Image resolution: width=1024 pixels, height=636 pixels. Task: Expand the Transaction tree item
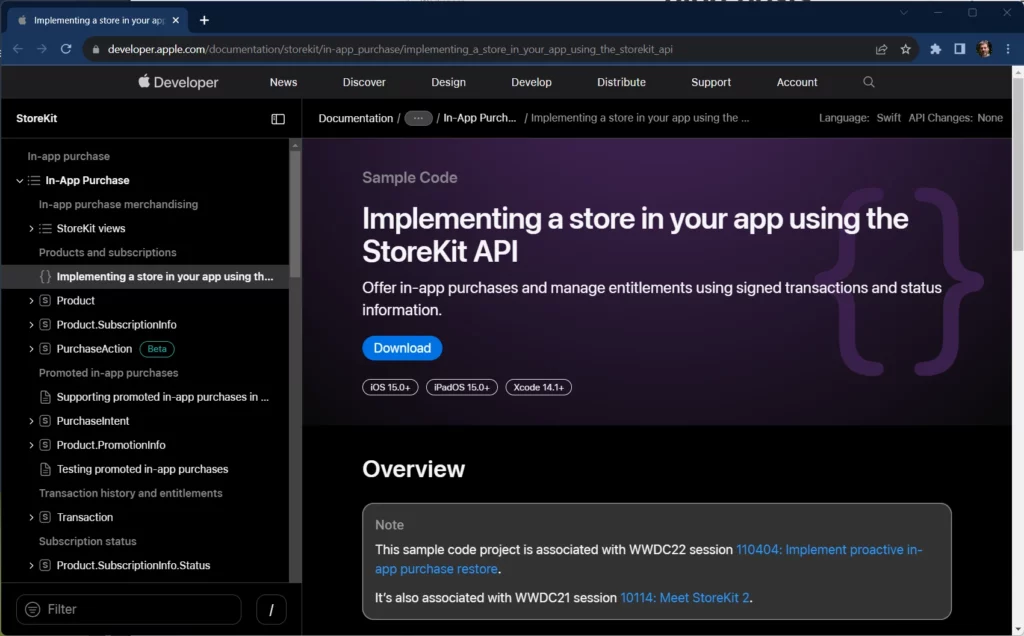point(31,518)
